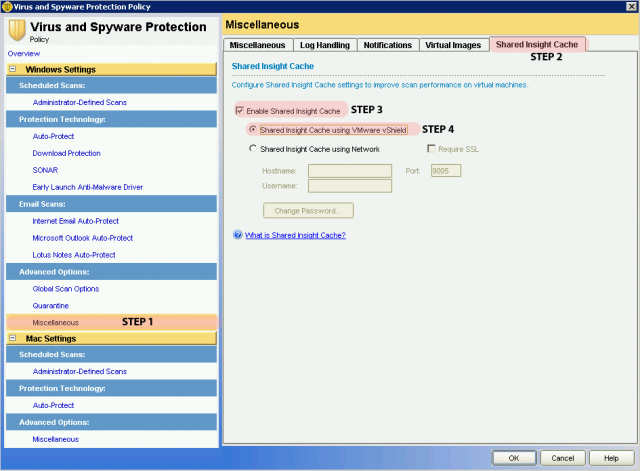Uncheck Enable Shared Insight Cache
The width and height of the screenshot is (640, 471).
(239, 110)
